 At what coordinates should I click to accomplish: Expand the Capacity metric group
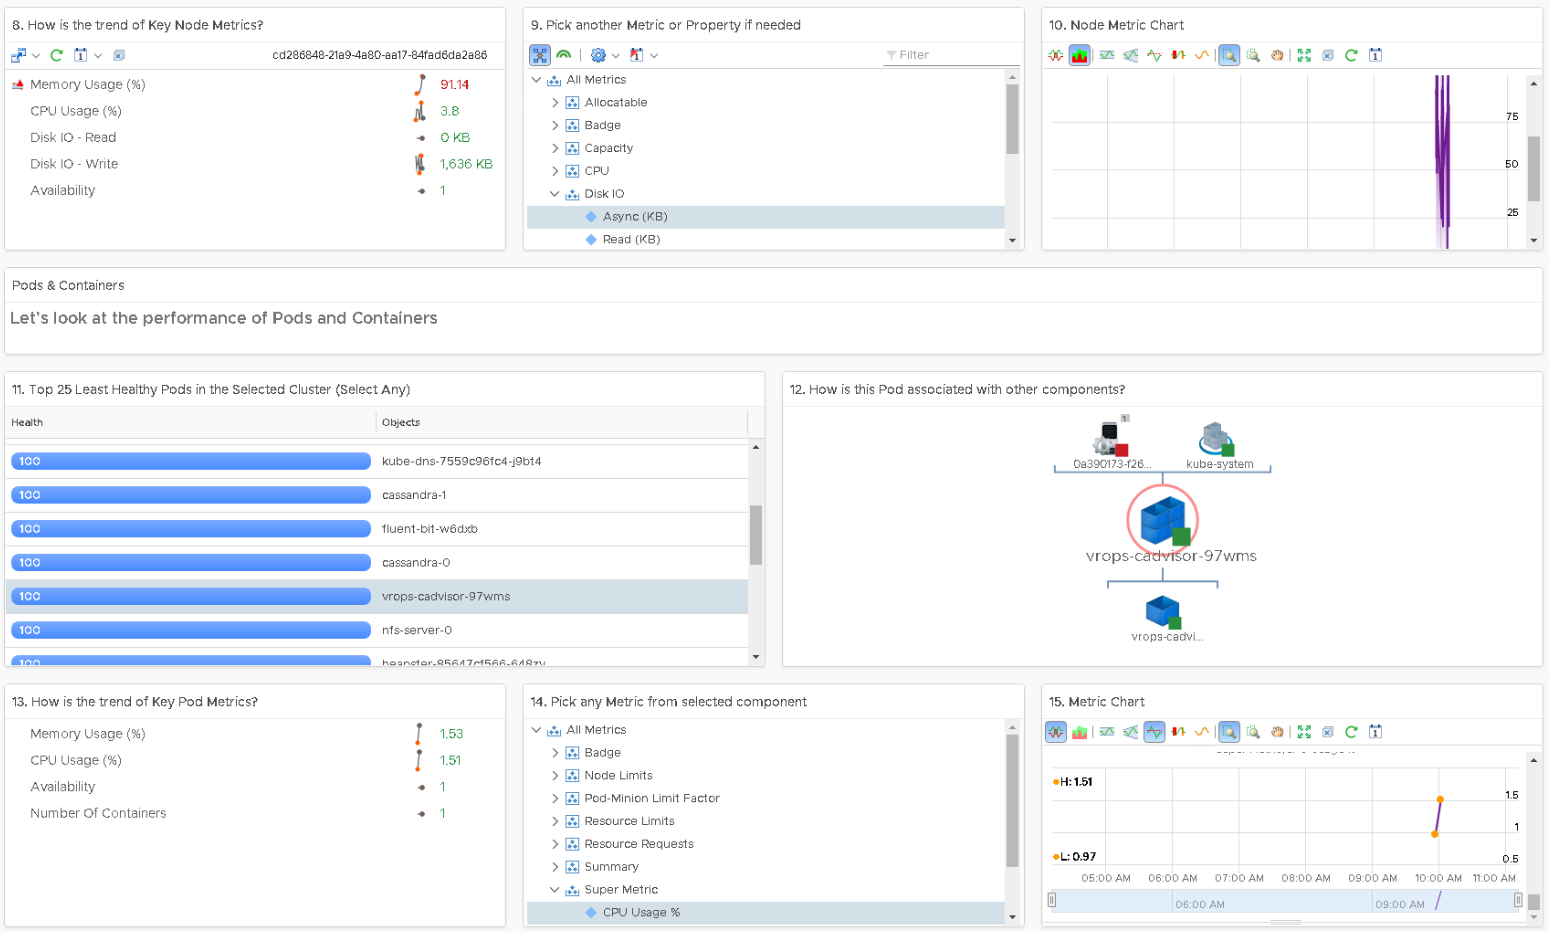click(x=555, y=148)
